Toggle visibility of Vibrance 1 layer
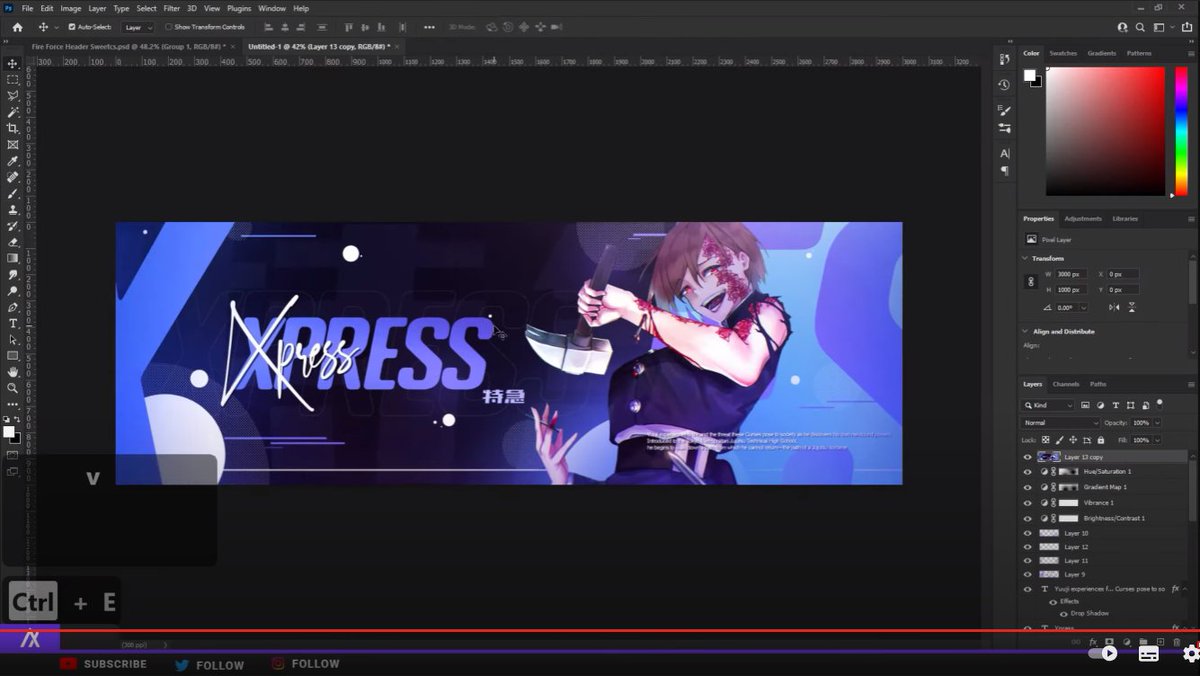 [x=1027, y=503]
